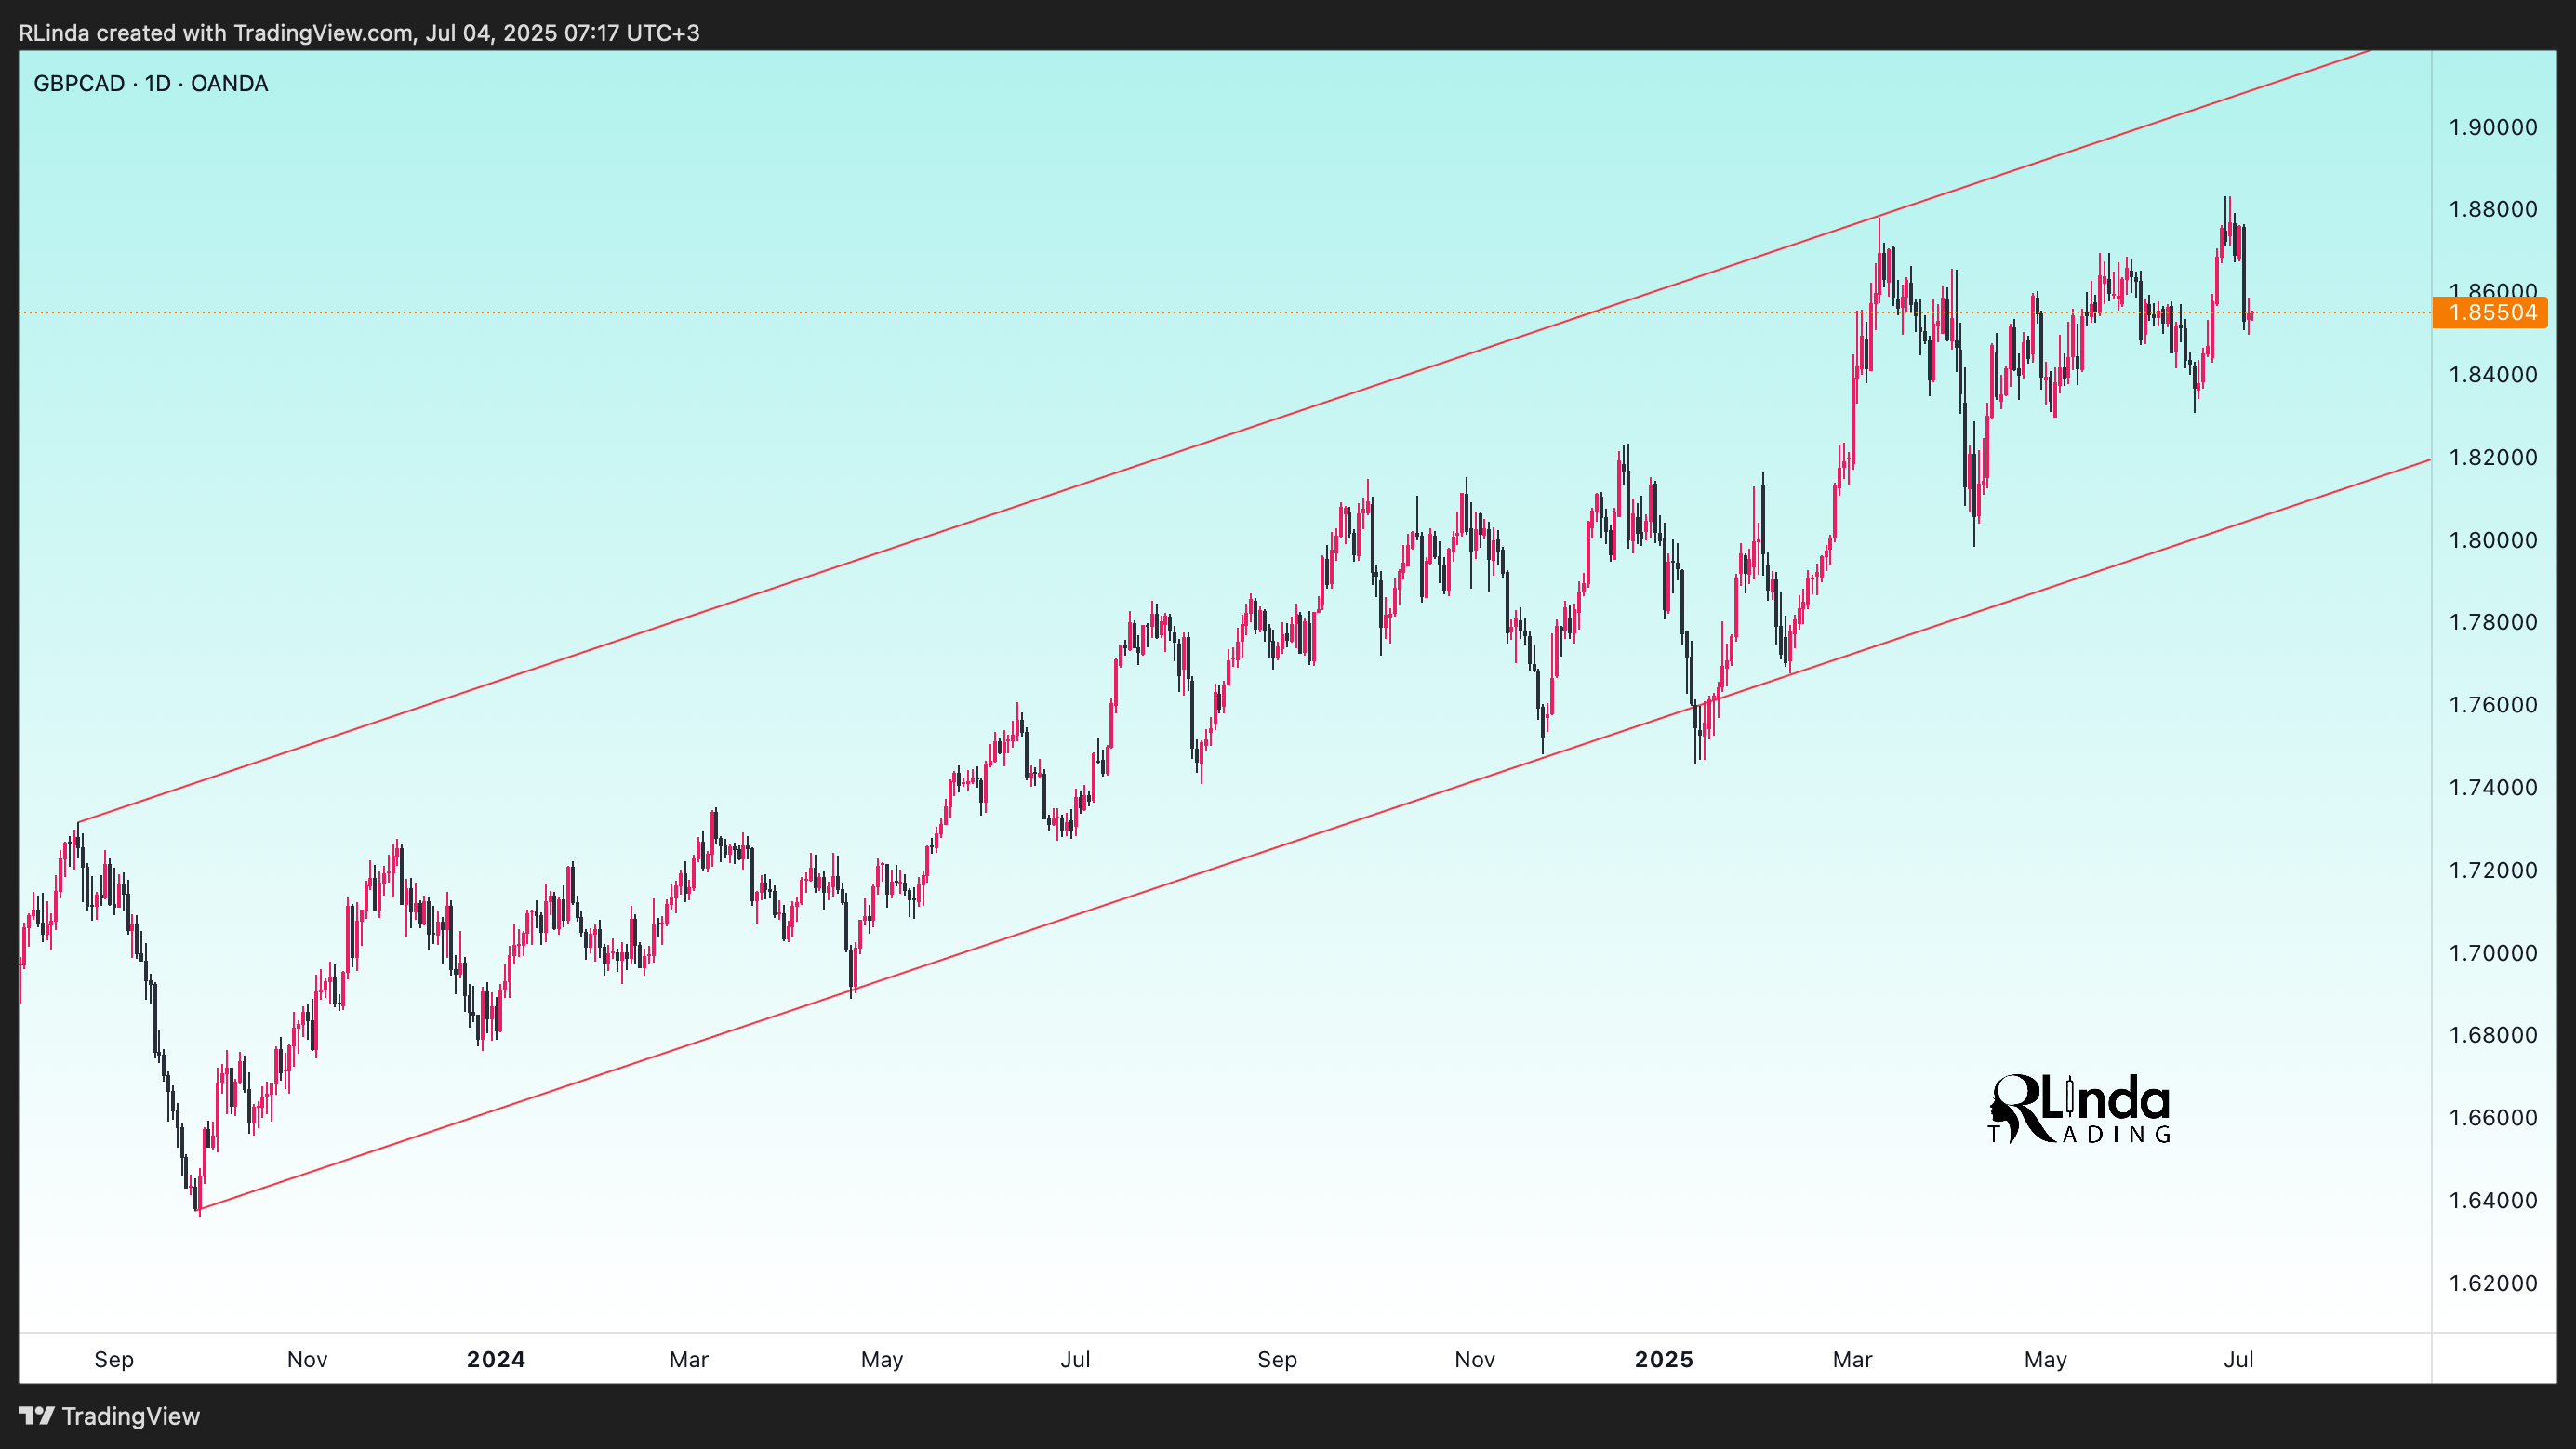The width and height of the screenshot is (2576, 1449).
Task: Click the 1.62000 price axis label
Action: tap(2493, 1283)
